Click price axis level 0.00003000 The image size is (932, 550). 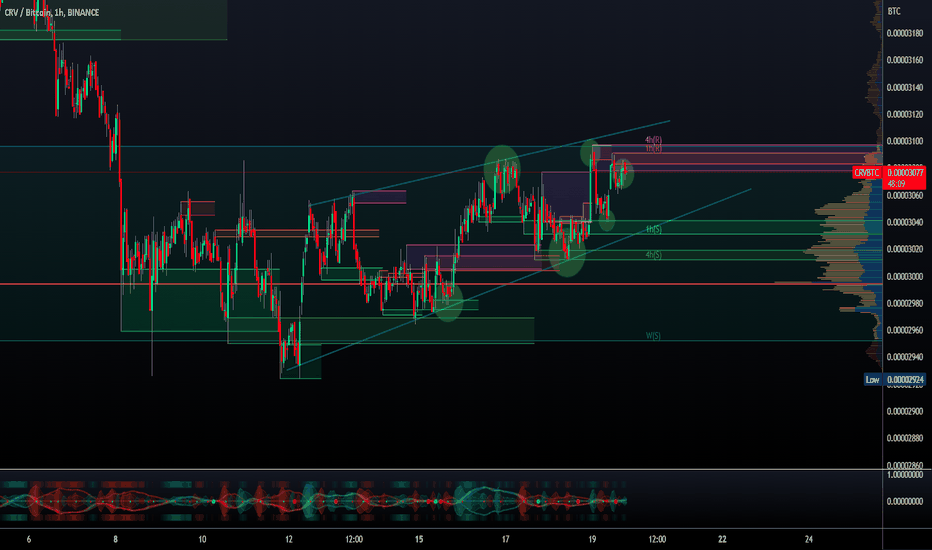coord(905,276)
